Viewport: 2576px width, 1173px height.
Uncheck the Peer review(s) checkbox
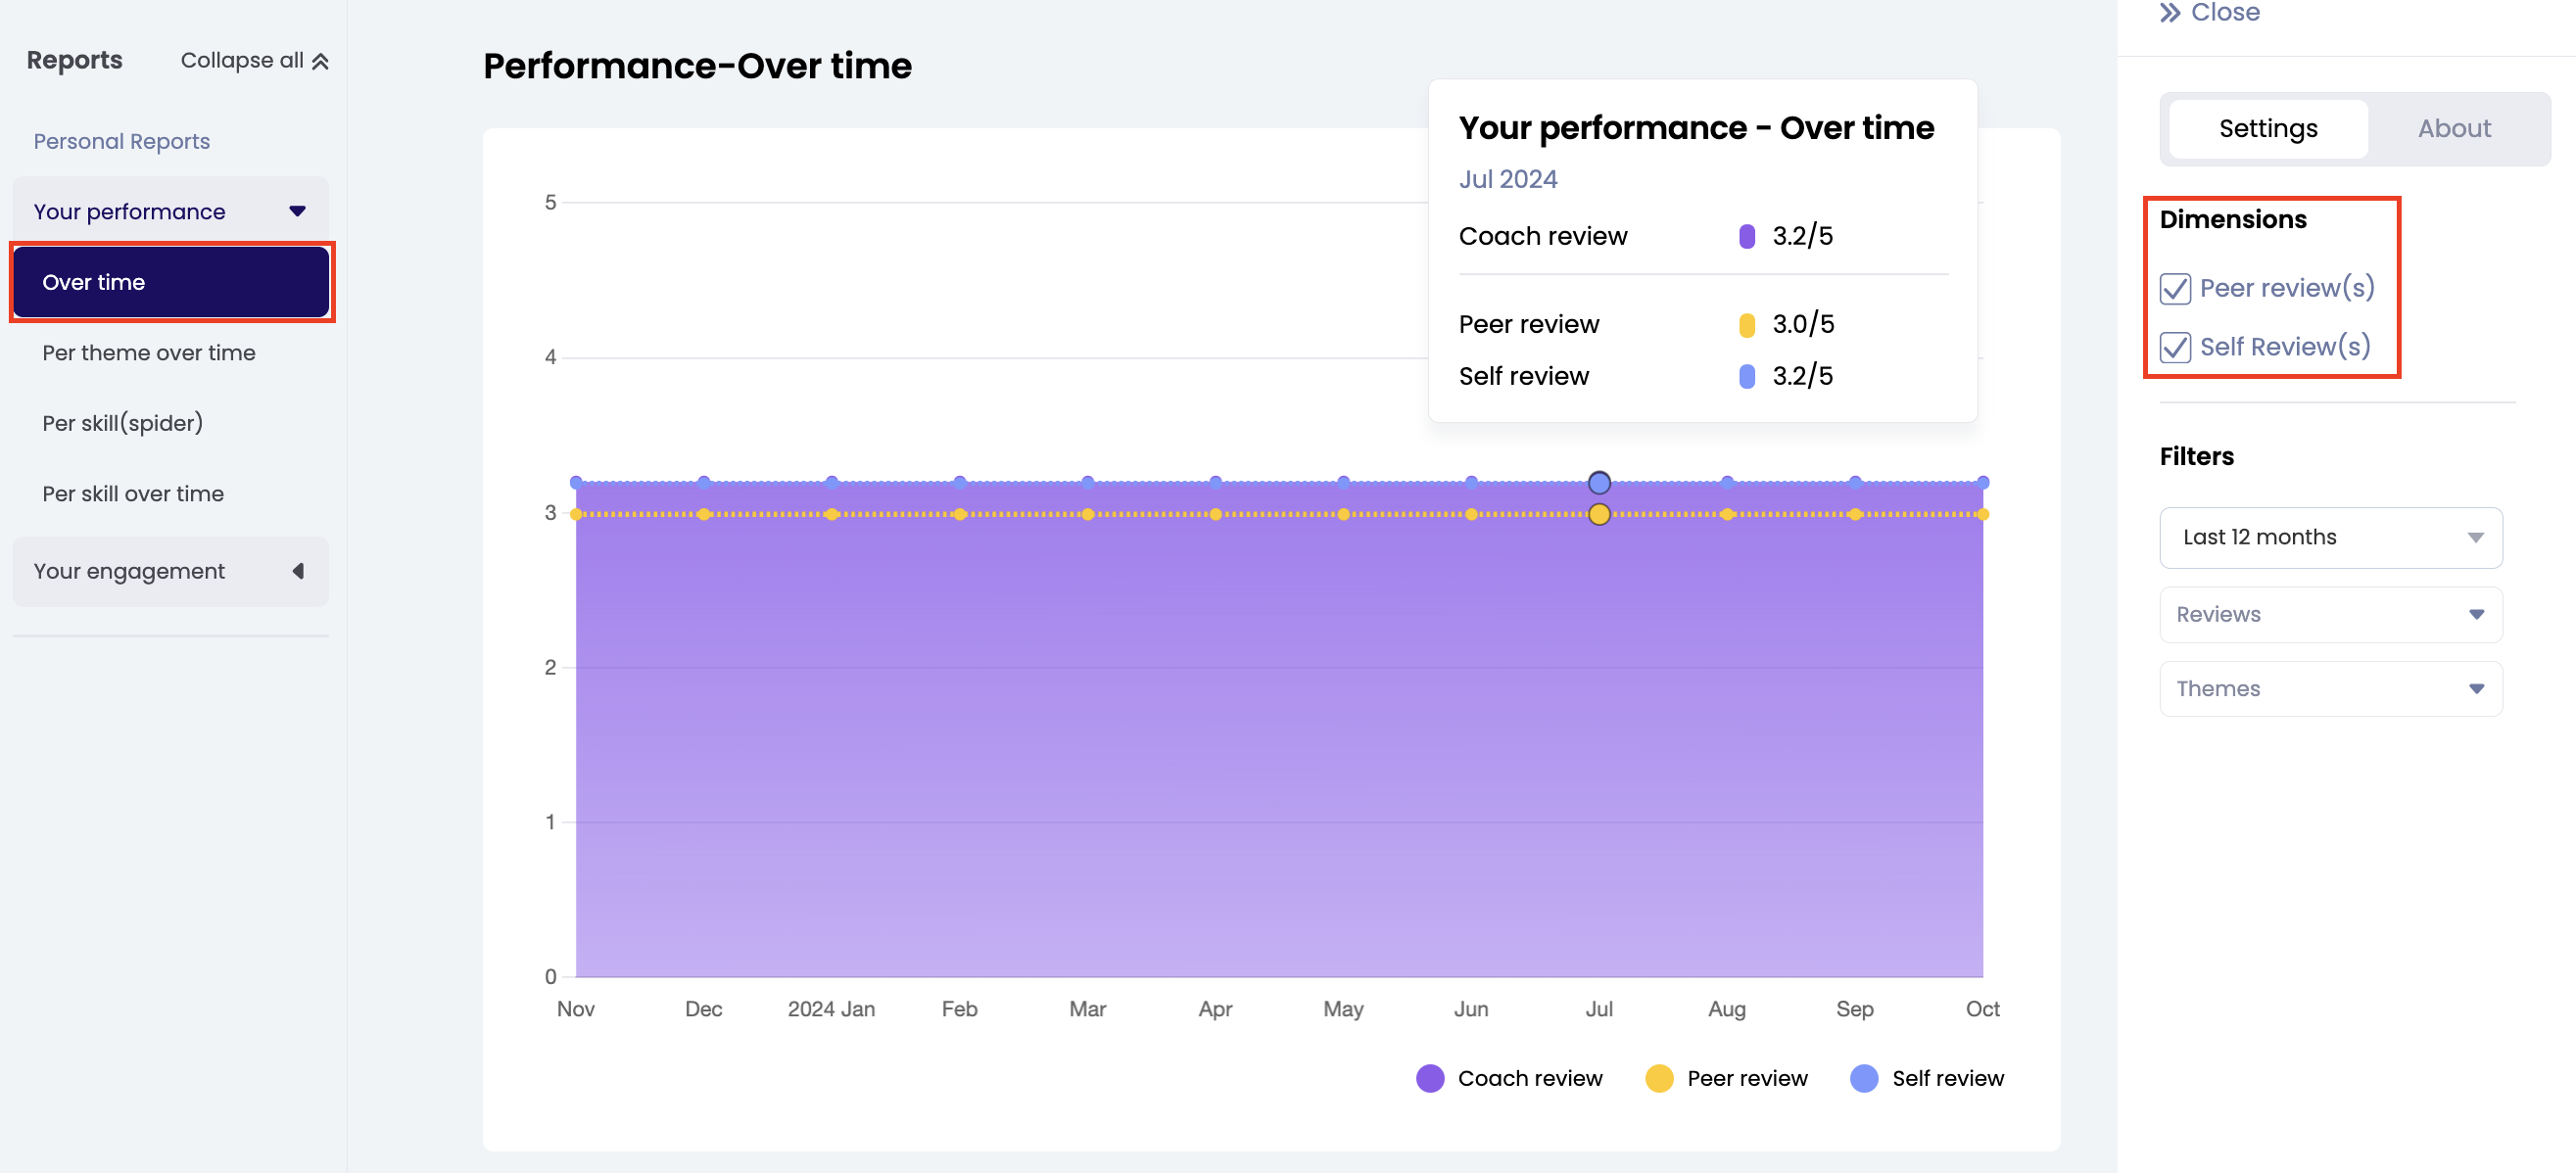pos(2175,289)
